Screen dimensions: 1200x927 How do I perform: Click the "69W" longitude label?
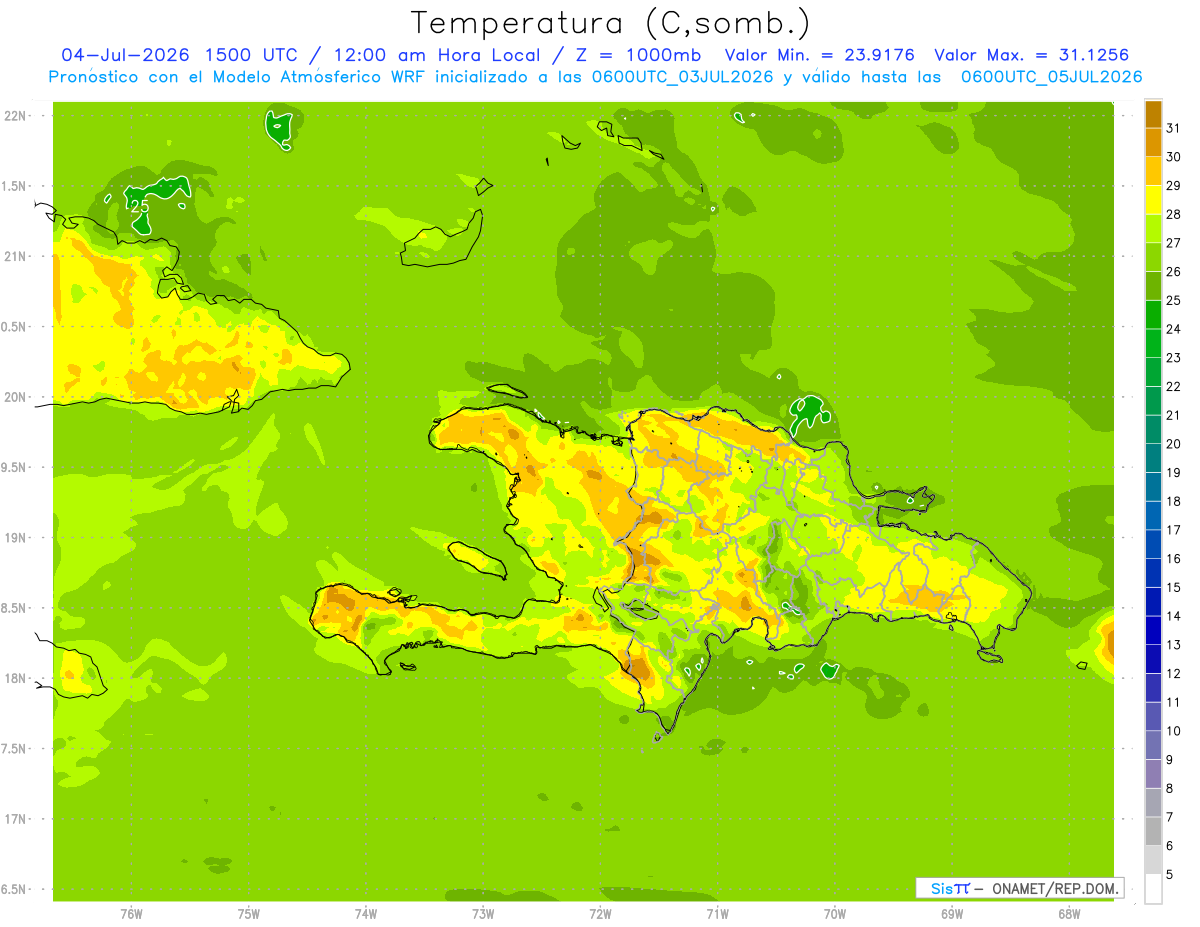click(x=952, y=914)
